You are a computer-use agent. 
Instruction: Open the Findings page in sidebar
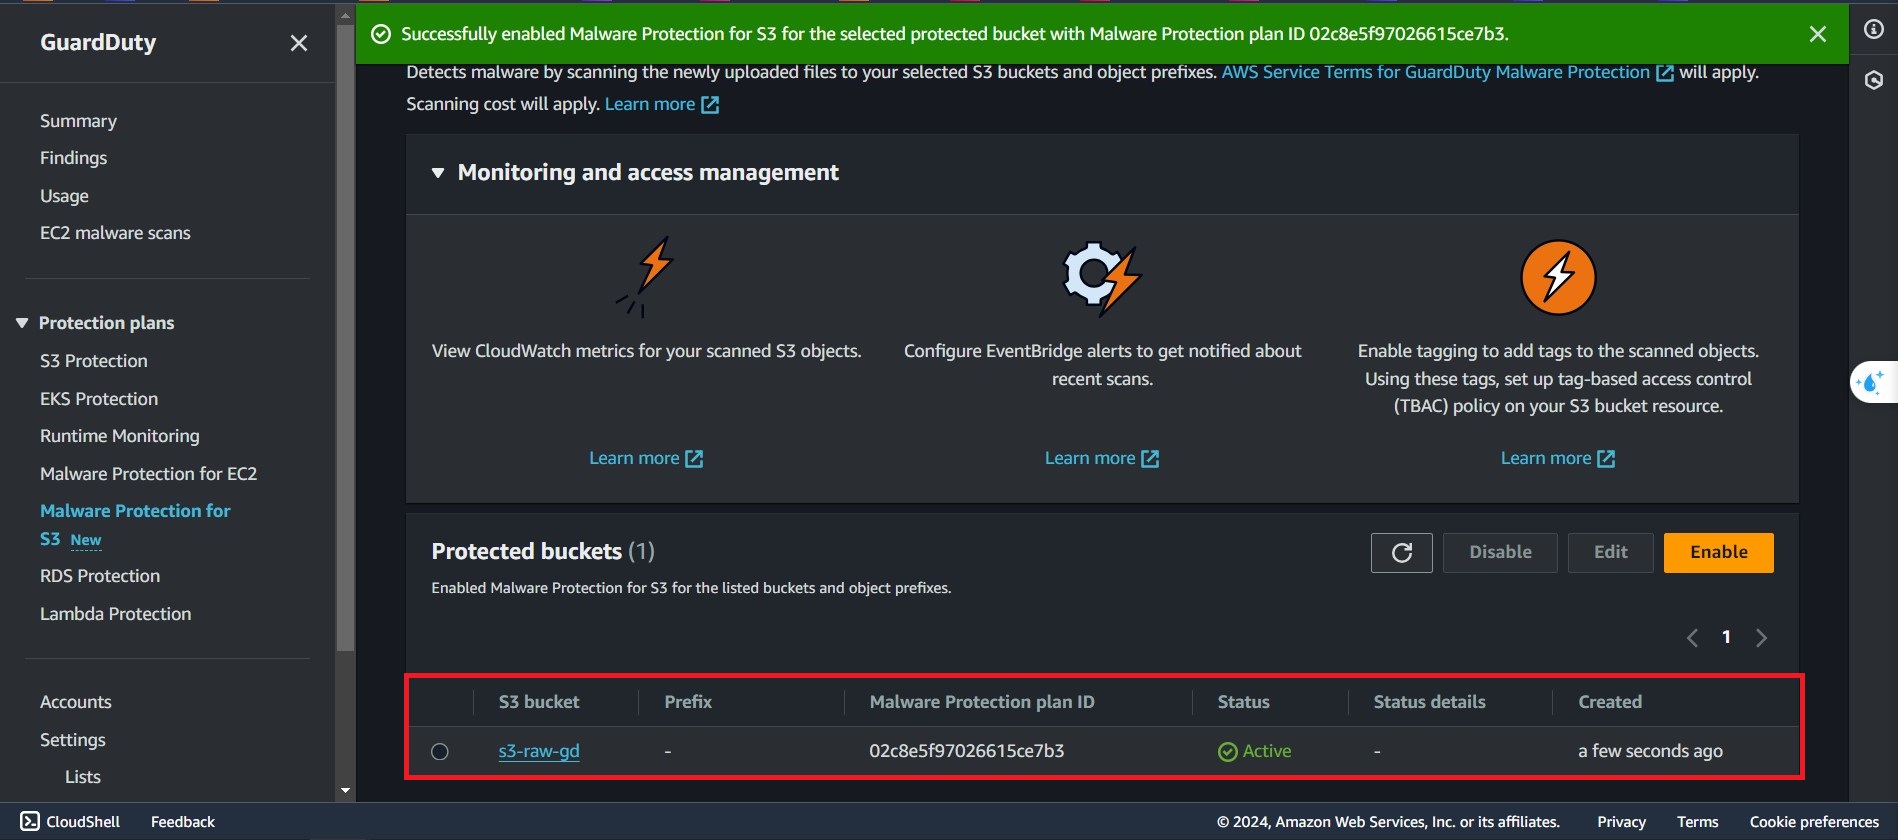[73, 158]
